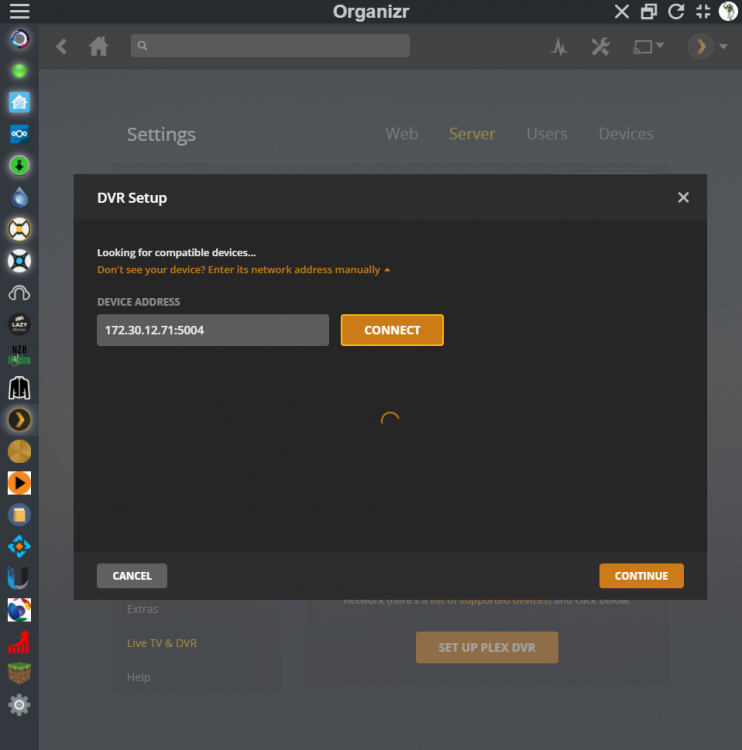Click the Organizr close tab X icon
The height and width of the screenshot is (750, 742).
(x=621, y=11)
